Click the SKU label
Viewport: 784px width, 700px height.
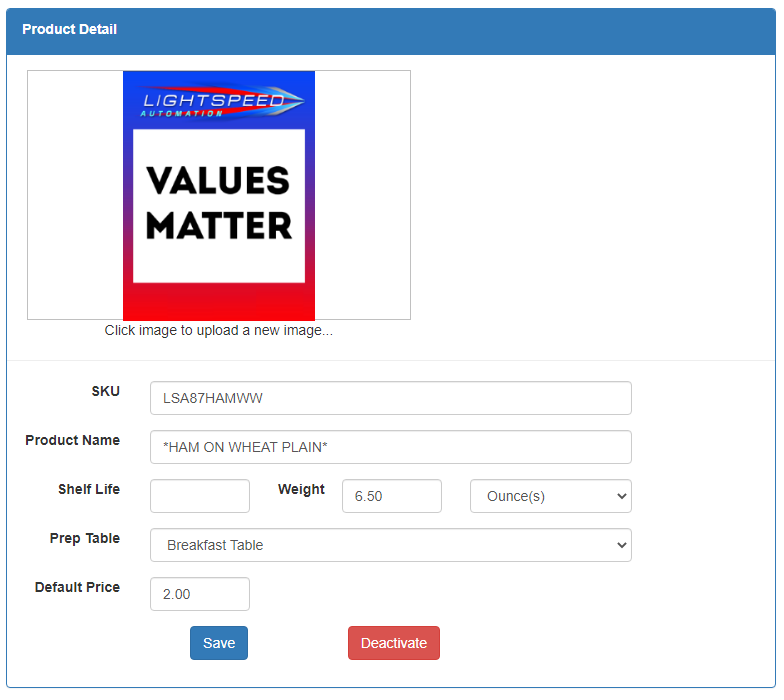coord(106,391)
